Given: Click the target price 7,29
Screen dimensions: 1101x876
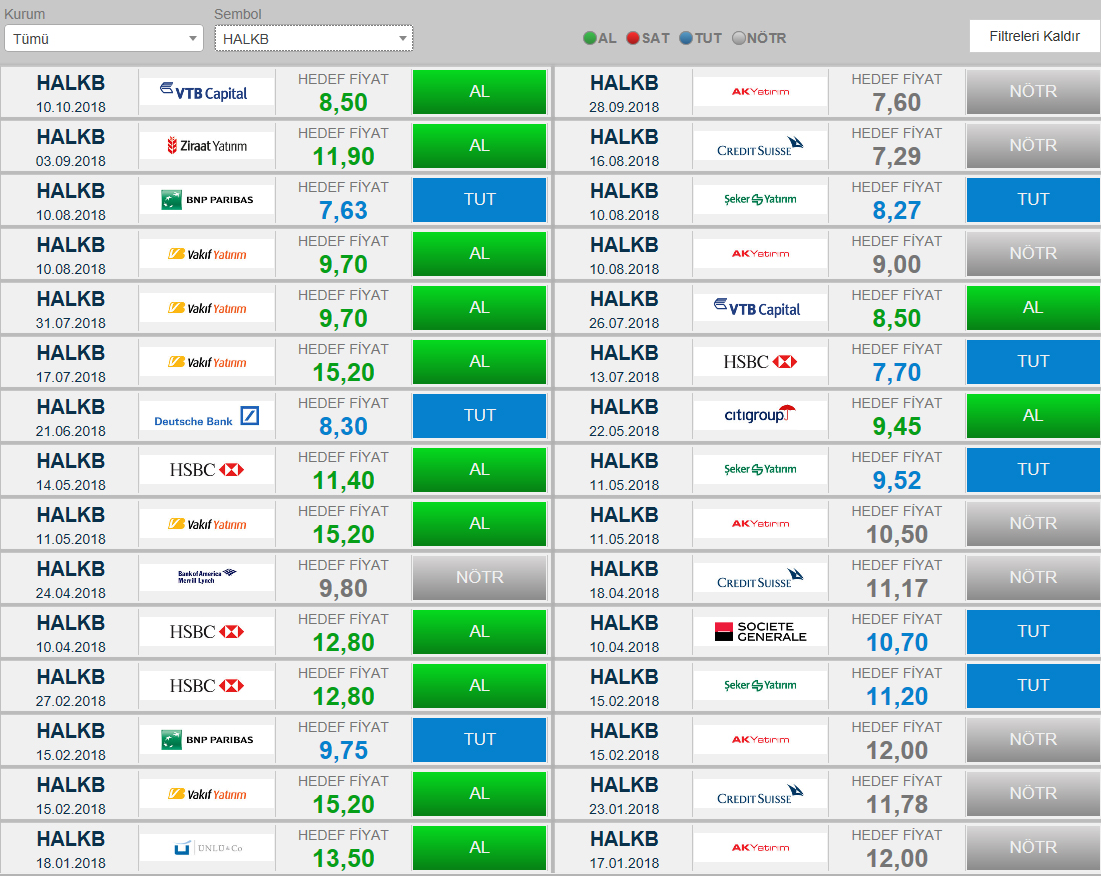Looking at the screenshot, I should tap(897, 157).
